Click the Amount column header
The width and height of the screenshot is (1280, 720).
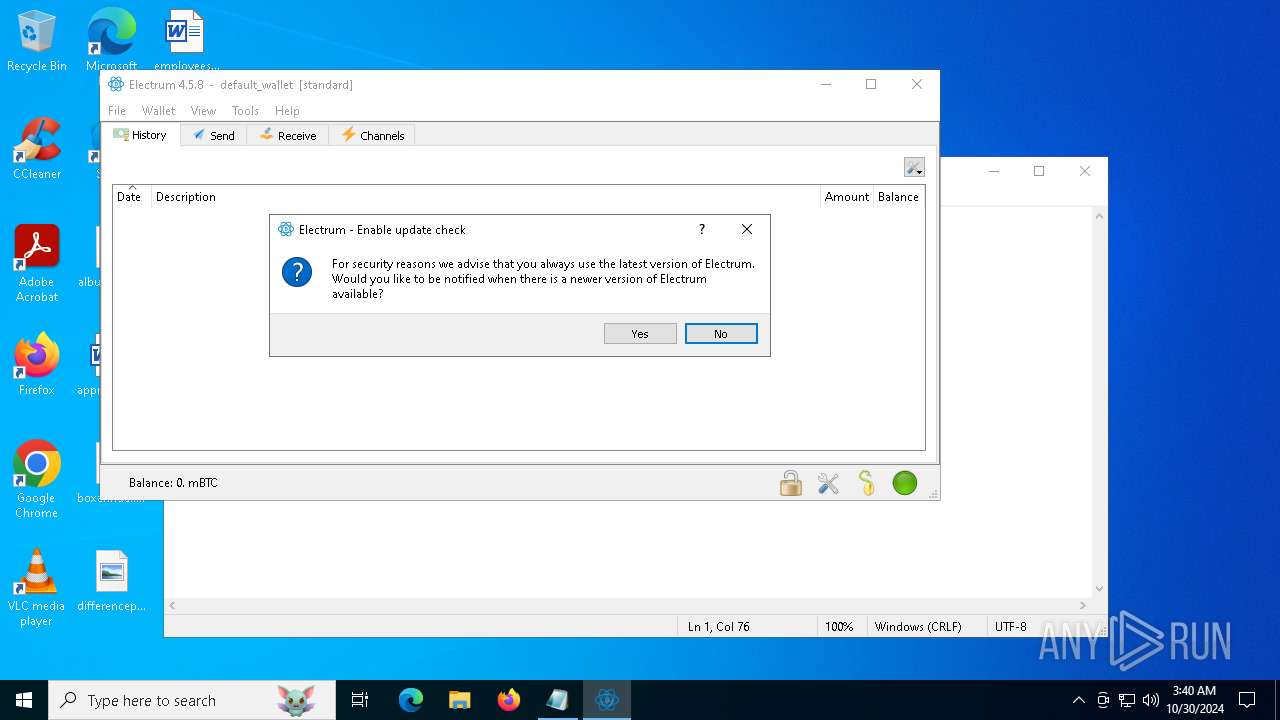click(846, 197)
